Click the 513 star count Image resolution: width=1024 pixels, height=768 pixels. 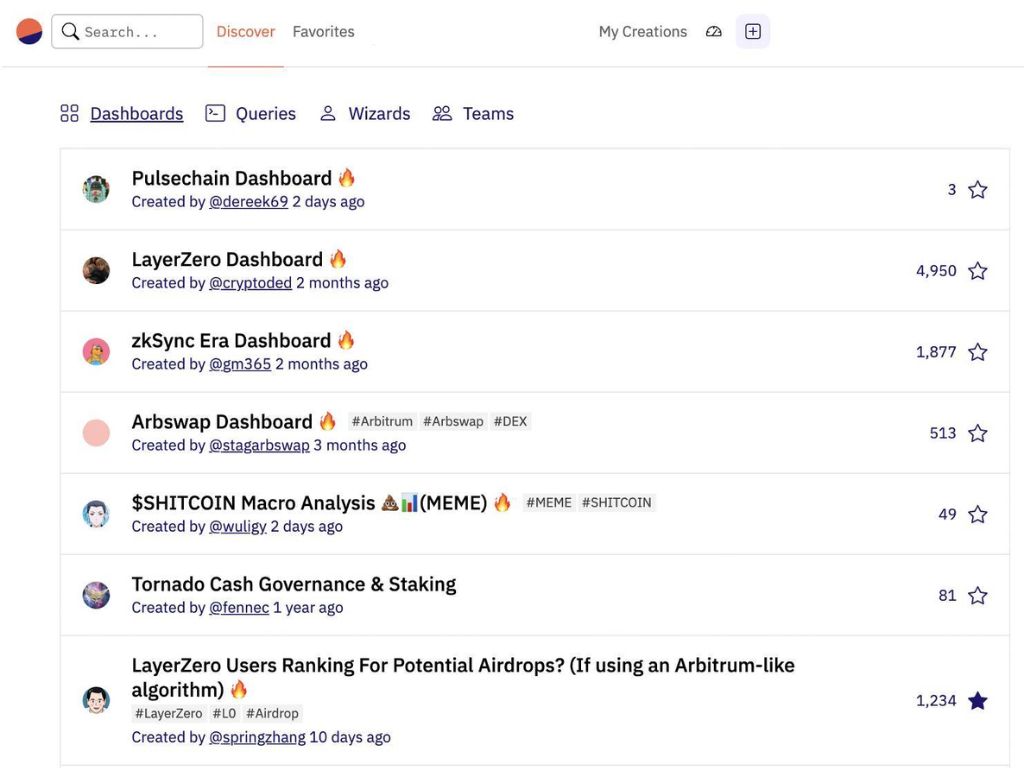click(943, 433)
